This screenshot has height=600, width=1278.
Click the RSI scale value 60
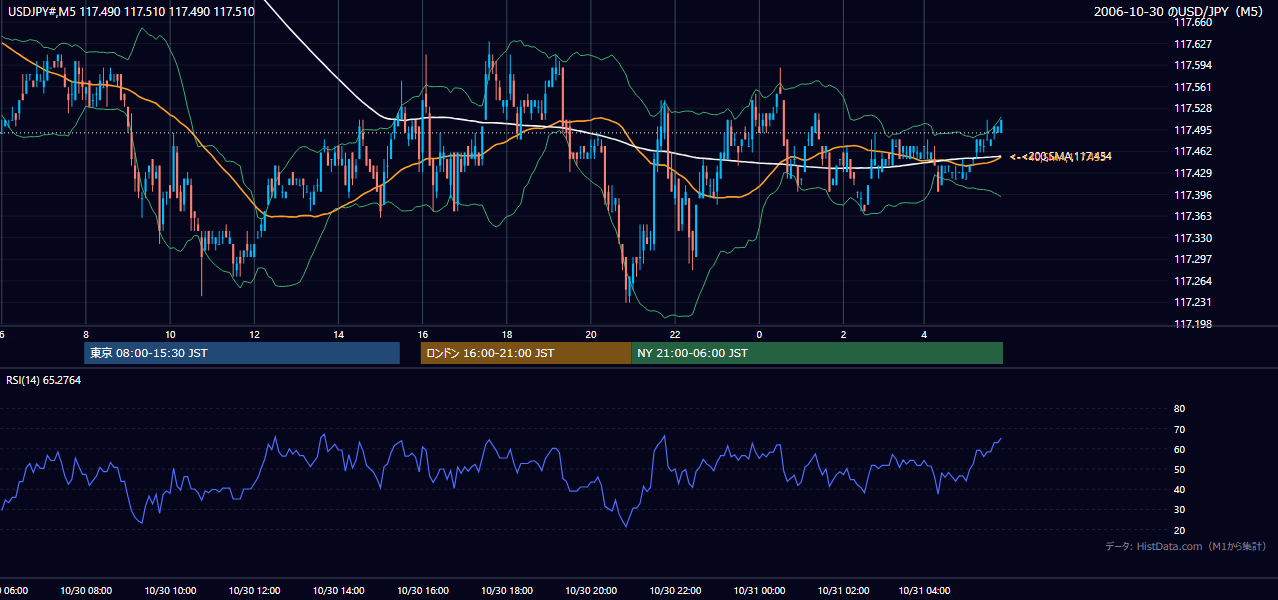click(1179, 449)
